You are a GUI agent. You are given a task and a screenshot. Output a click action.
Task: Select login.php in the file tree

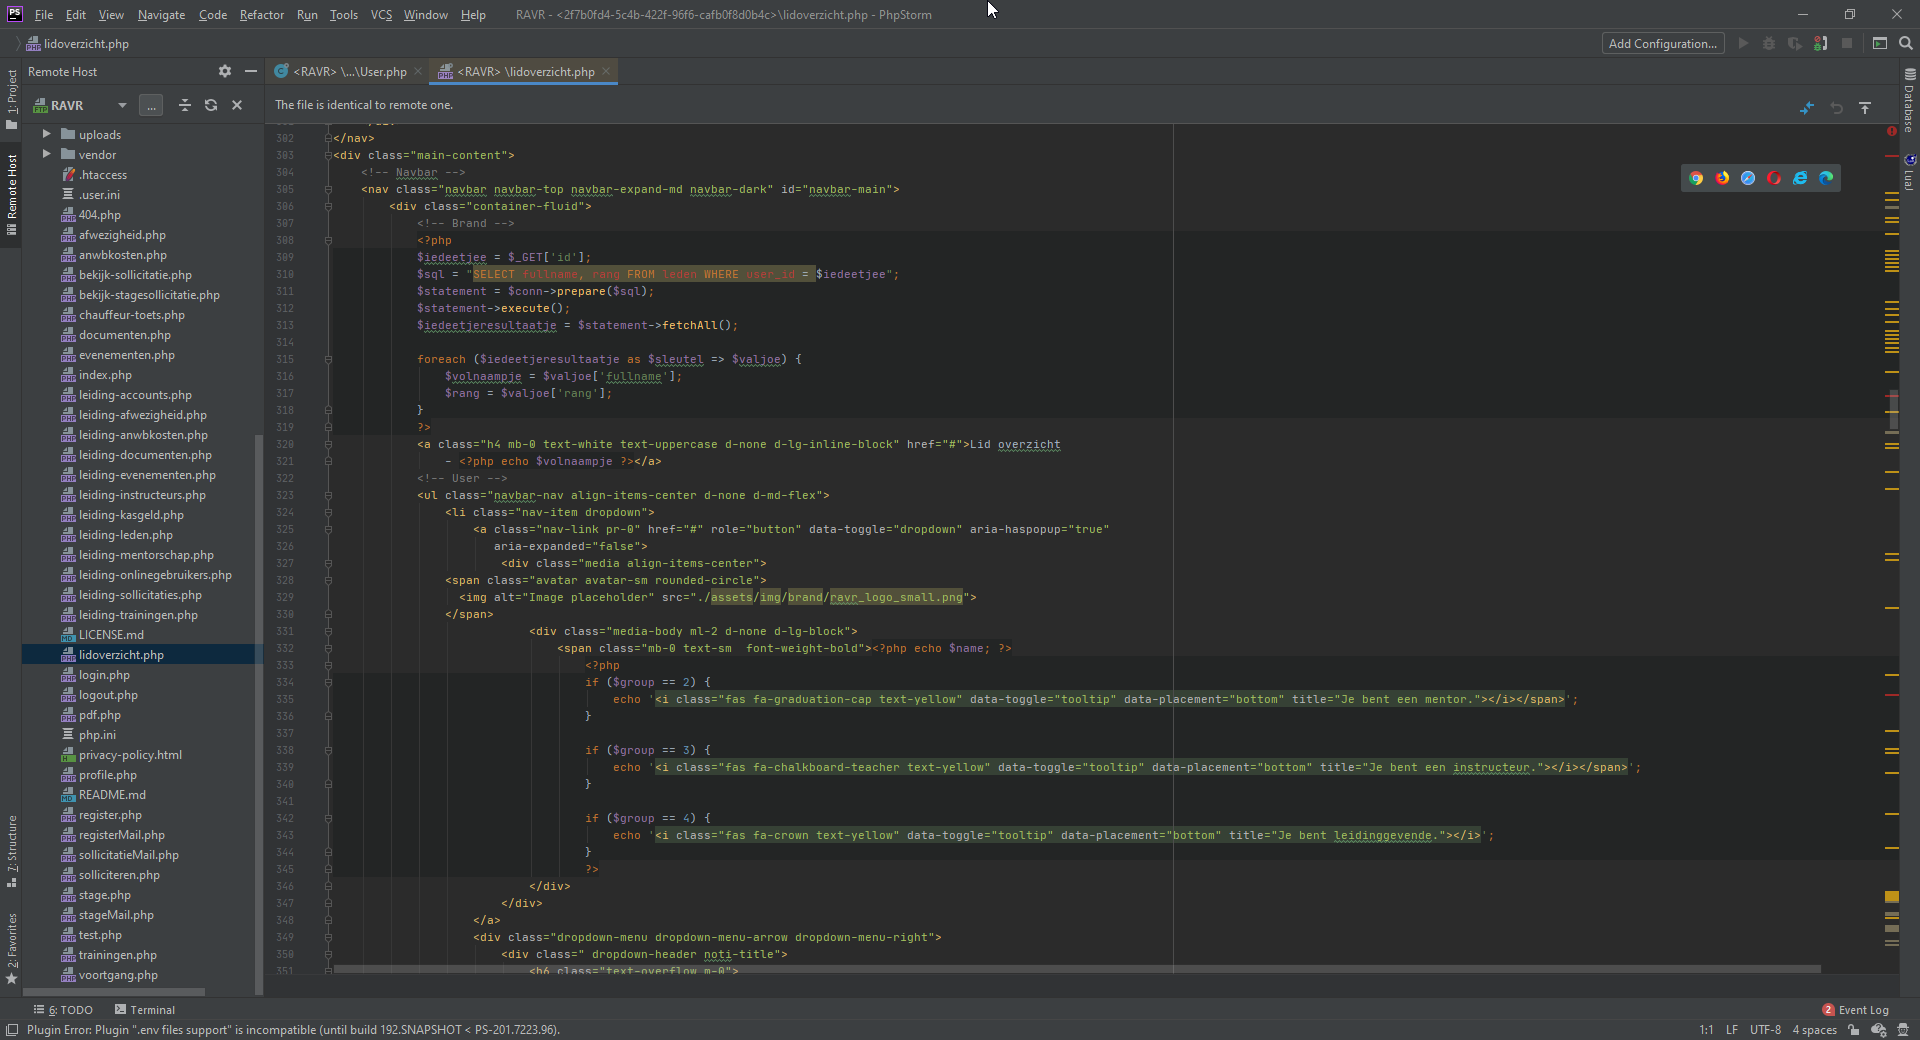point(104,675)
